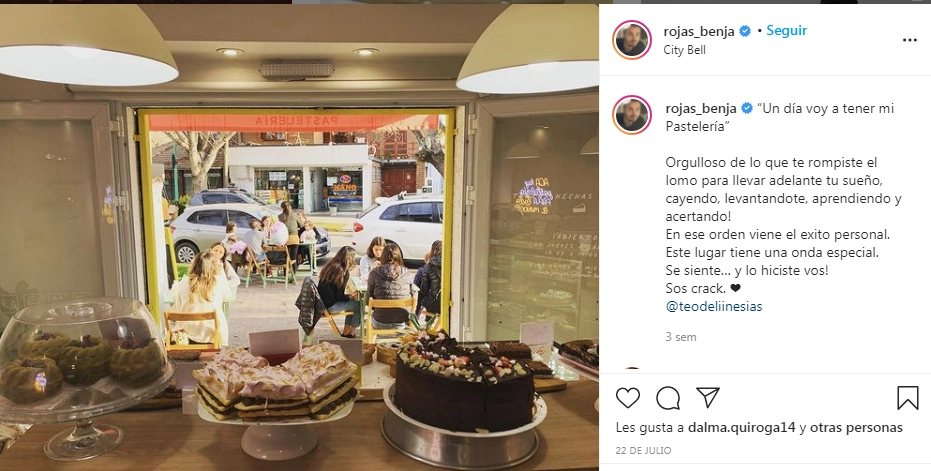Open comments with the speech bubble icon
This screenshot has height=471, width=931.
[x=667, y=398]
